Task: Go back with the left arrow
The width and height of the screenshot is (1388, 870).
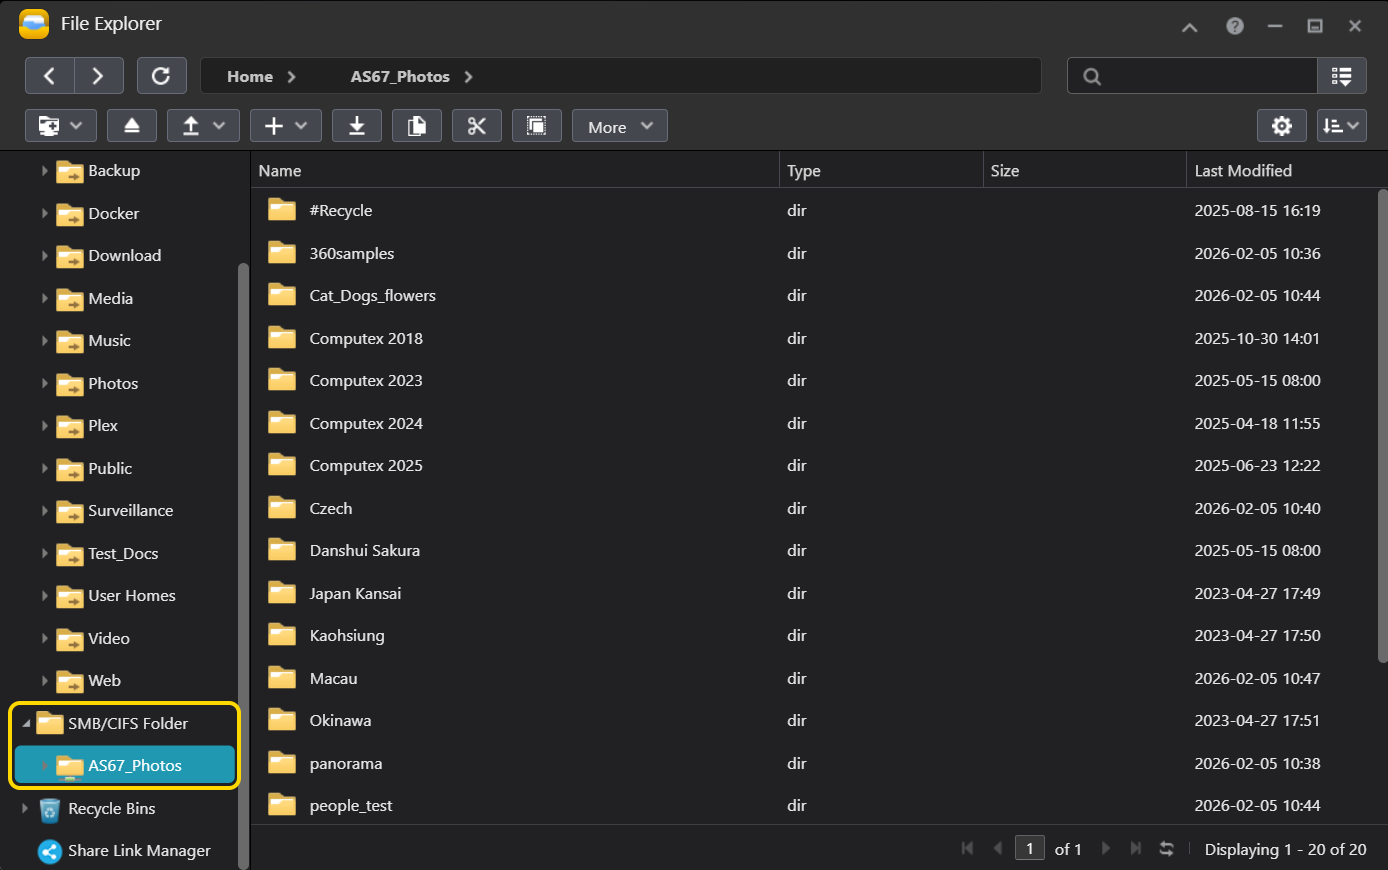Action: [x=49, y=76]
